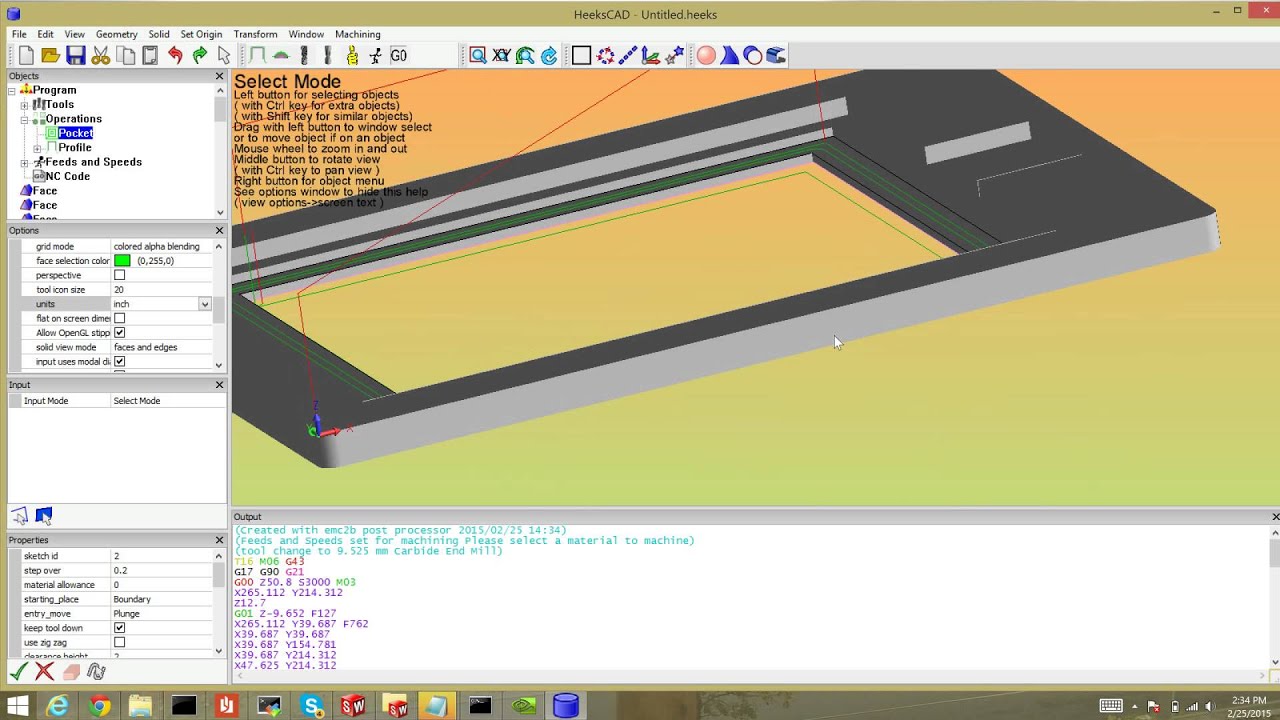Open the Machining menu
1280x720 pixels.
tap(357, 34)
